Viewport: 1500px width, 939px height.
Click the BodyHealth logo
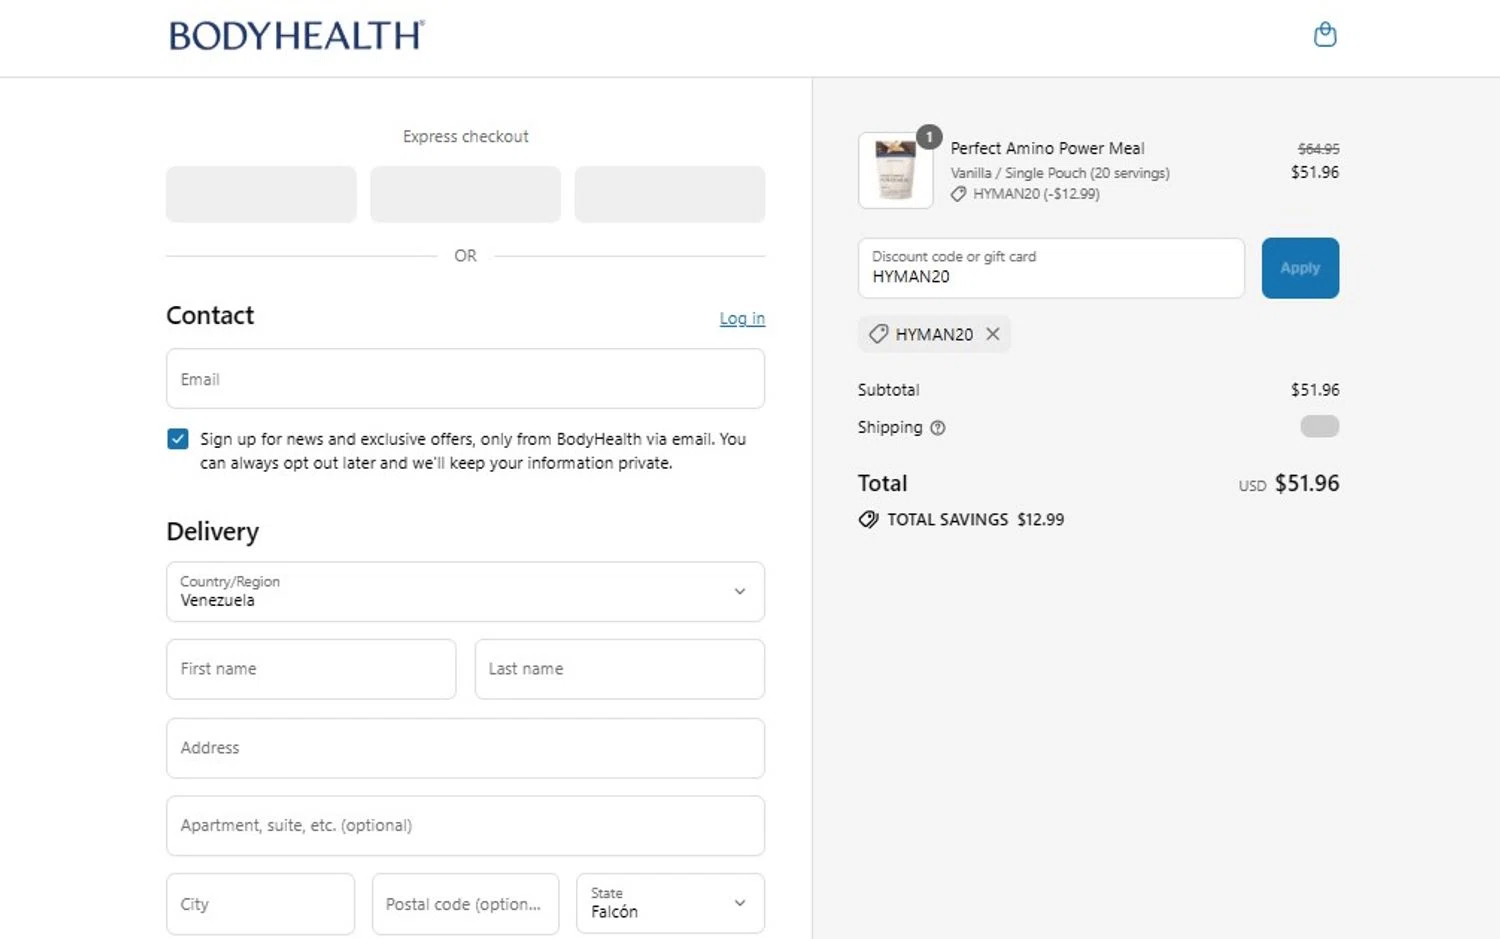297,36
